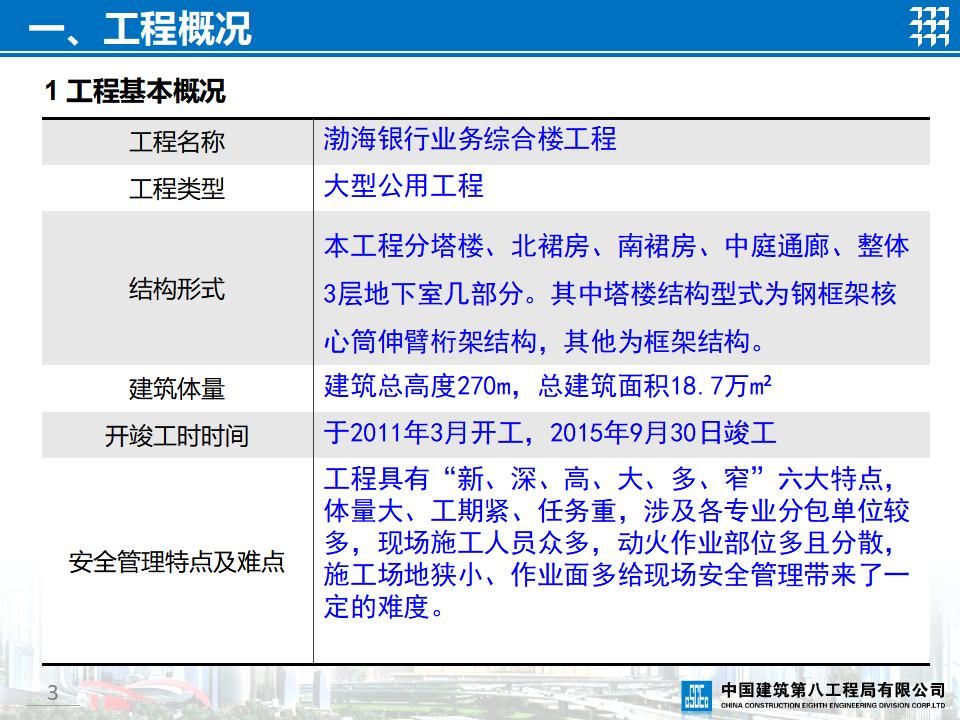Click the table label 开竣工时时间
This screenshot has width=960, height=720.
(177, 436)
